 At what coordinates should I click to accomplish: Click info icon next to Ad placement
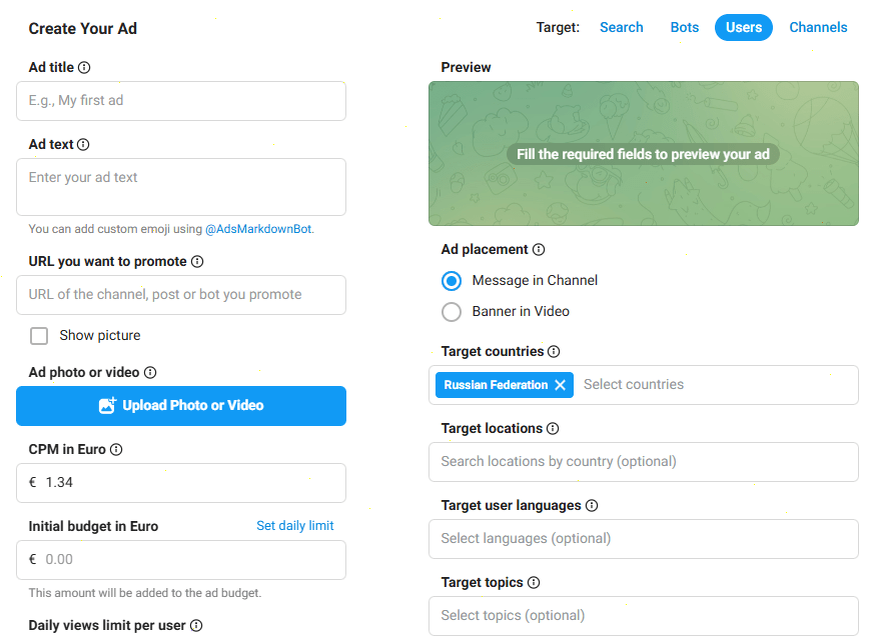point(539,250)
